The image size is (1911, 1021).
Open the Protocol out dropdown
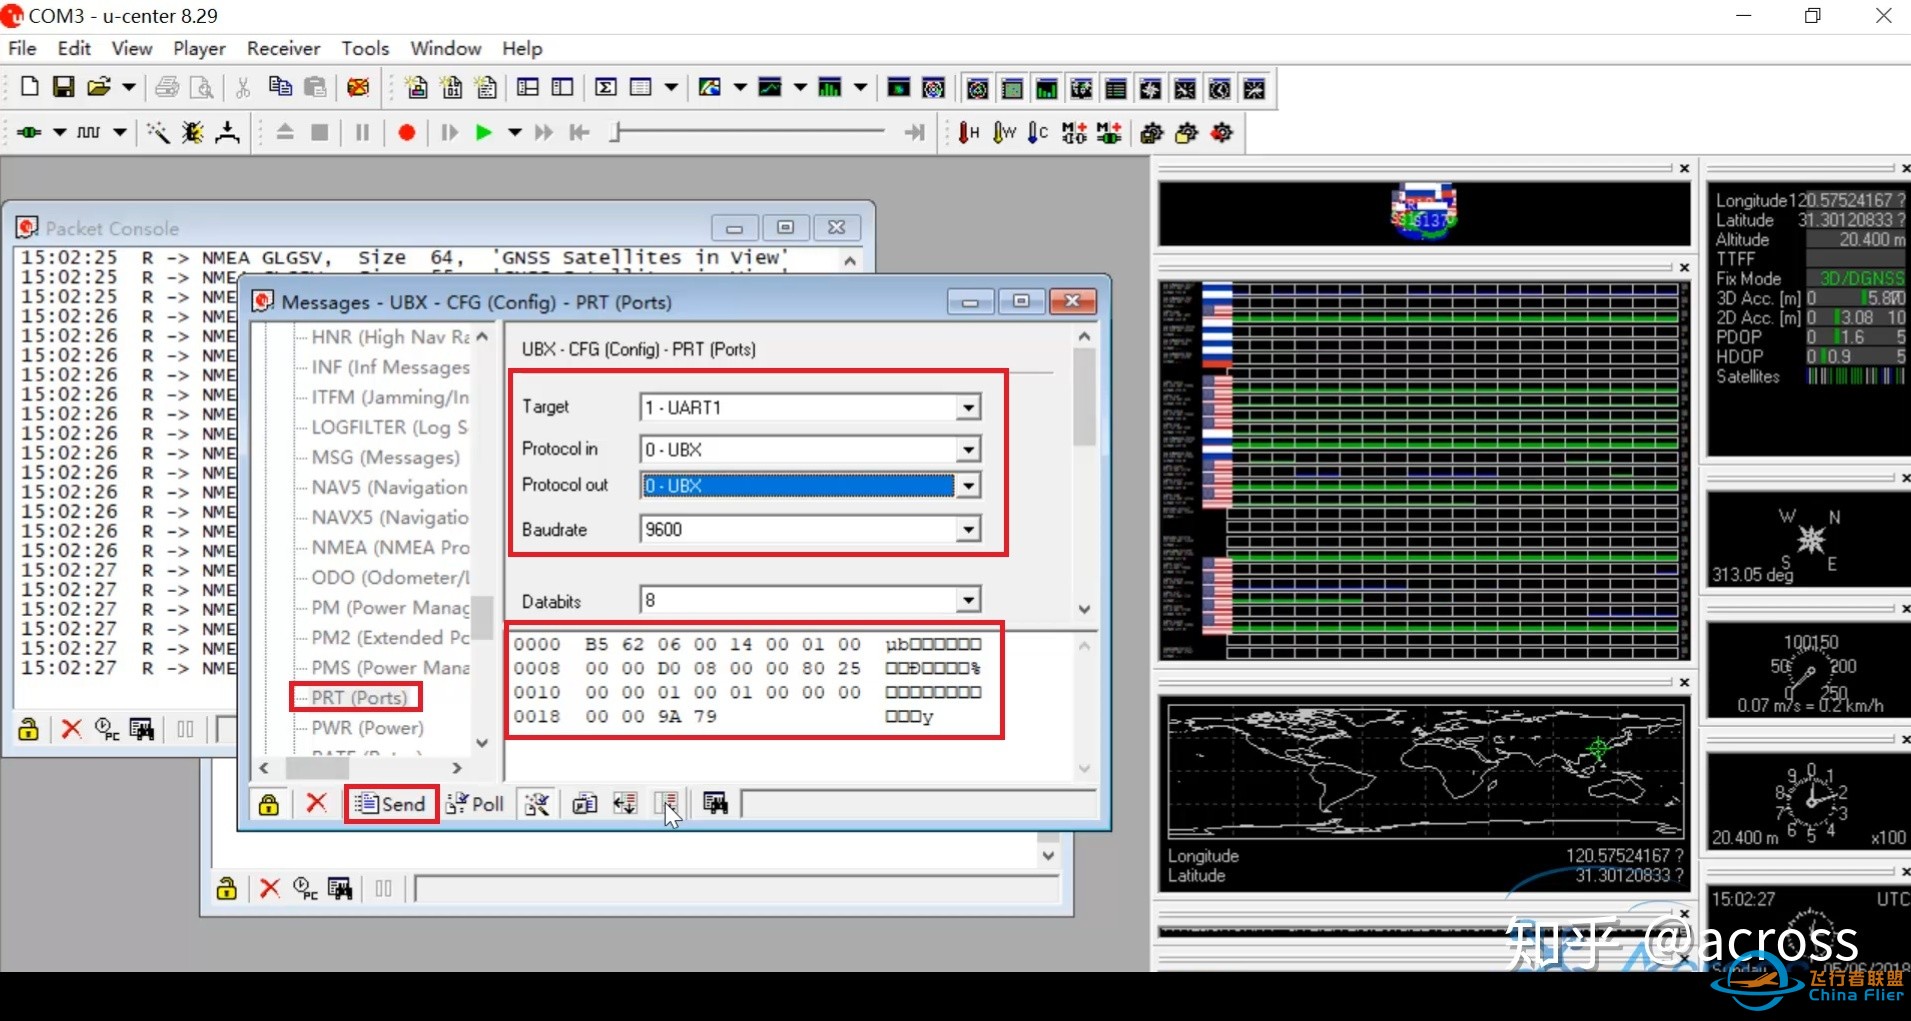(x=967, y=486)
